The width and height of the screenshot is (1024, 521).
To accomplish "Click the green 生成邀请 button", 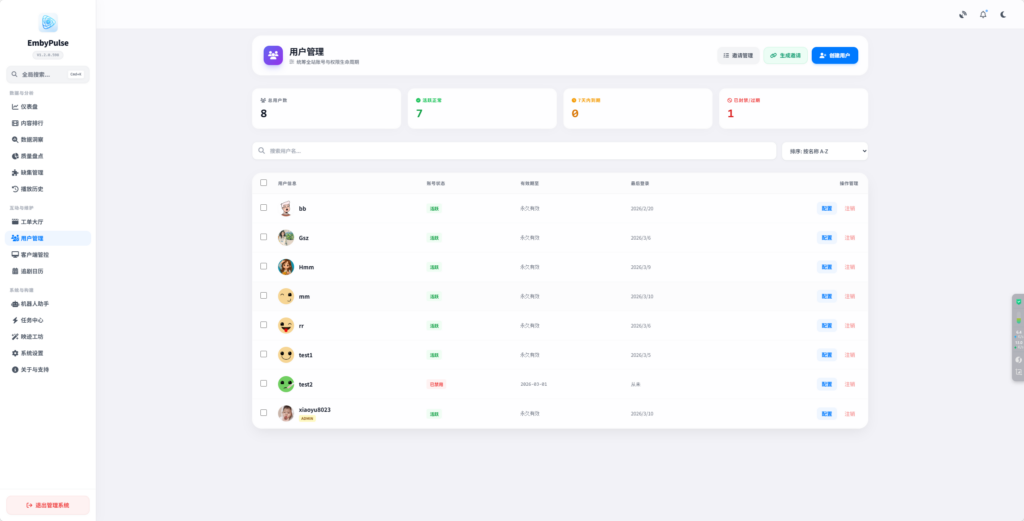I will [785, 56].
